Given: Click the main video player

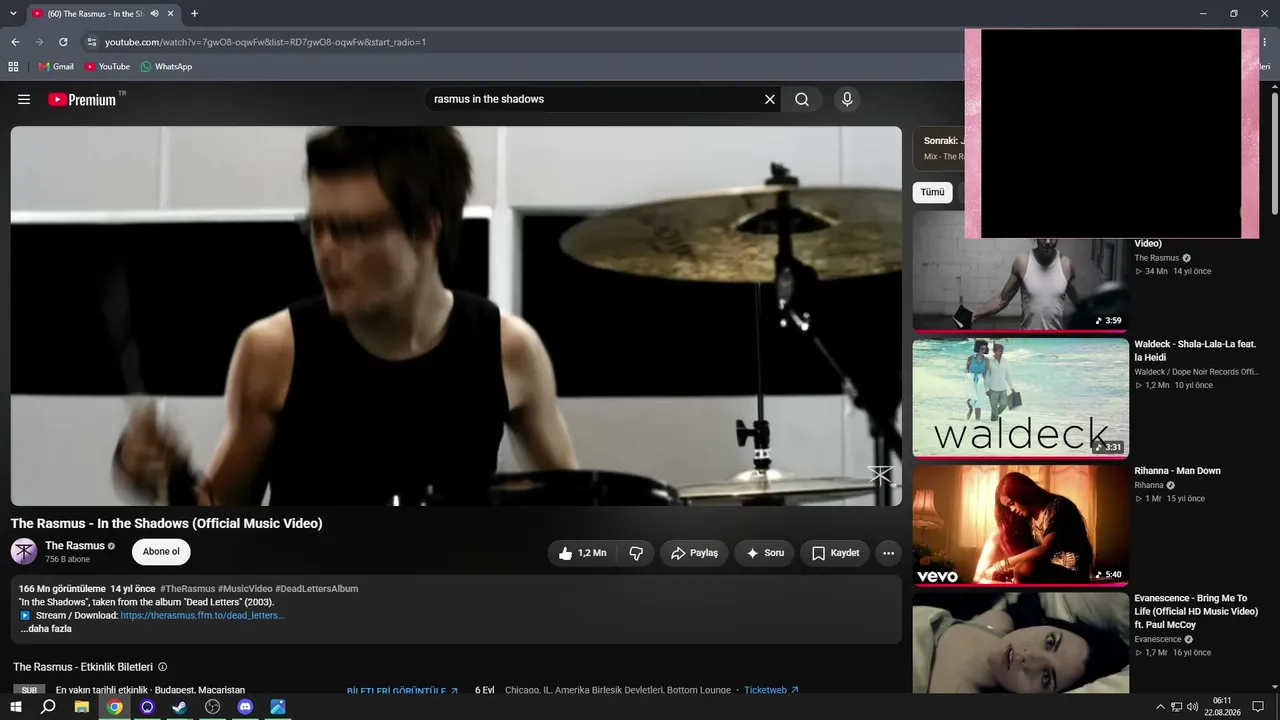Looking at the screenshot, I should point(456,316).
